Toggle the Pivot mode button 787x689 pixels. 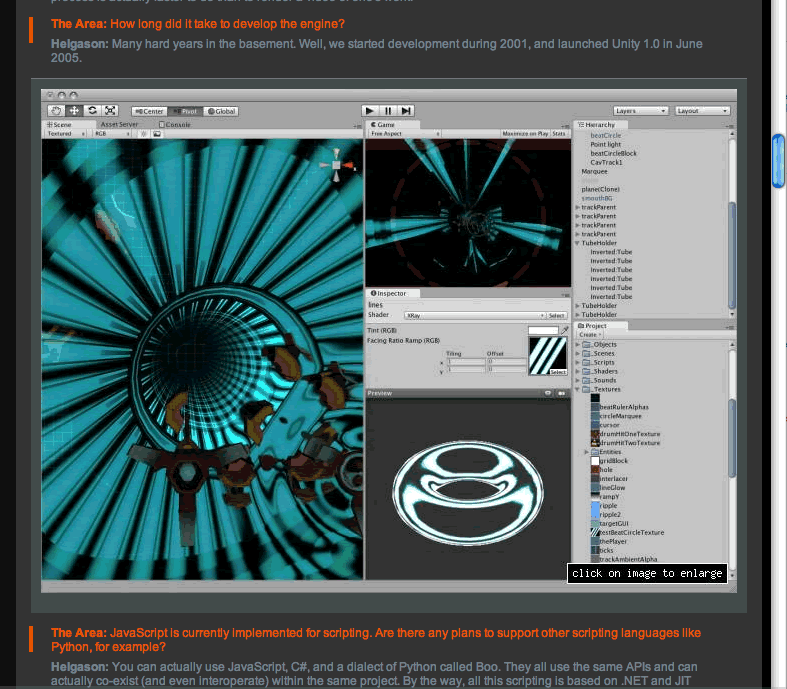[x=185, y=111]
